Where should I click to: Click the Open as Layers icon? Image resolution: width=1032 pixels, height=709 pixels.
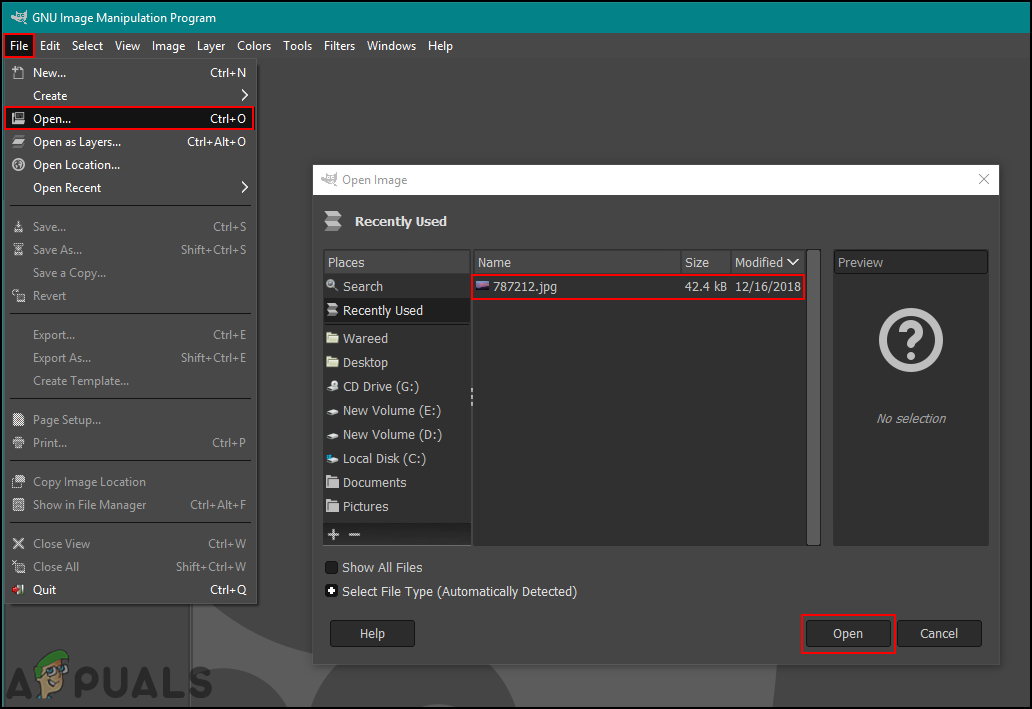pos(17,142)
